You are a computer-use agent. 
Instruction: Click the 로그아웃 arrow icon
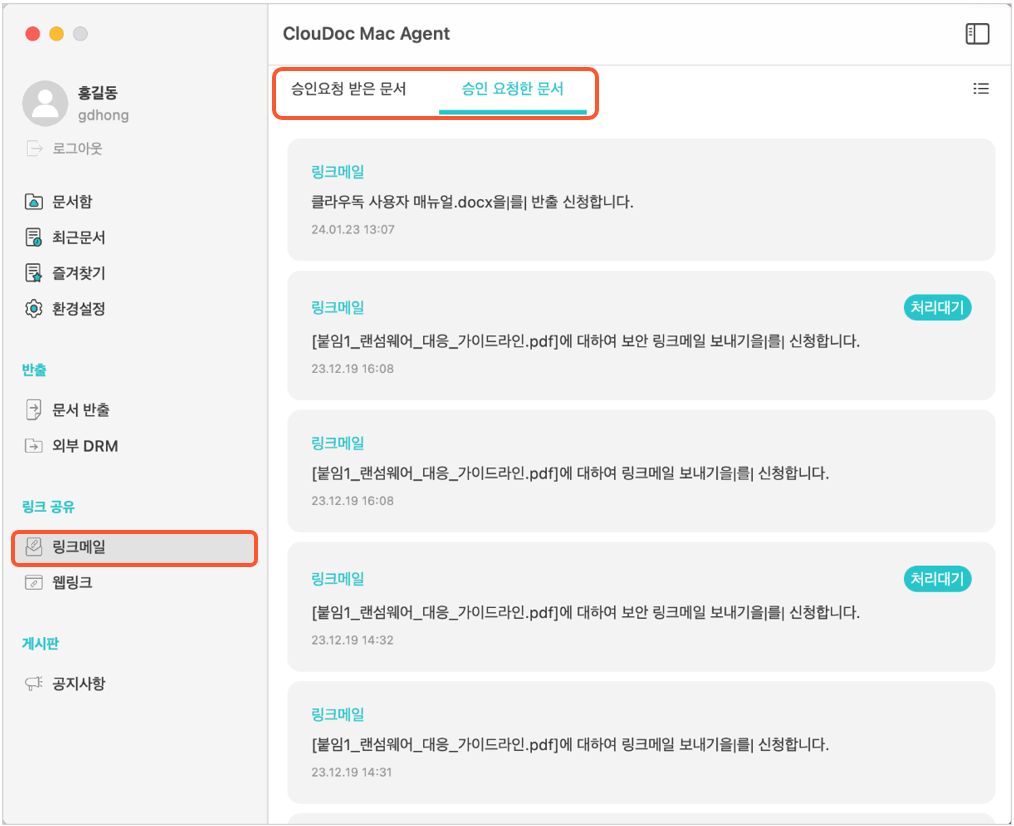click(x=34, y=148)
